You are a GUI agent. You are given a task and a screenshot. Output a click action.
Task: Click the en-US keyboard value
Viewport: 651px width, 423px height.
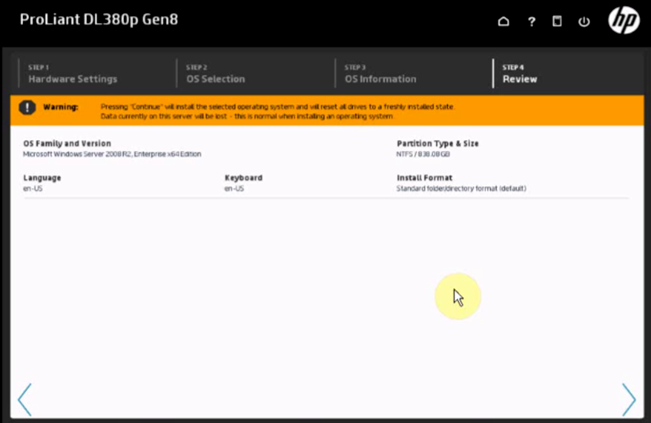tap(234, 188)
